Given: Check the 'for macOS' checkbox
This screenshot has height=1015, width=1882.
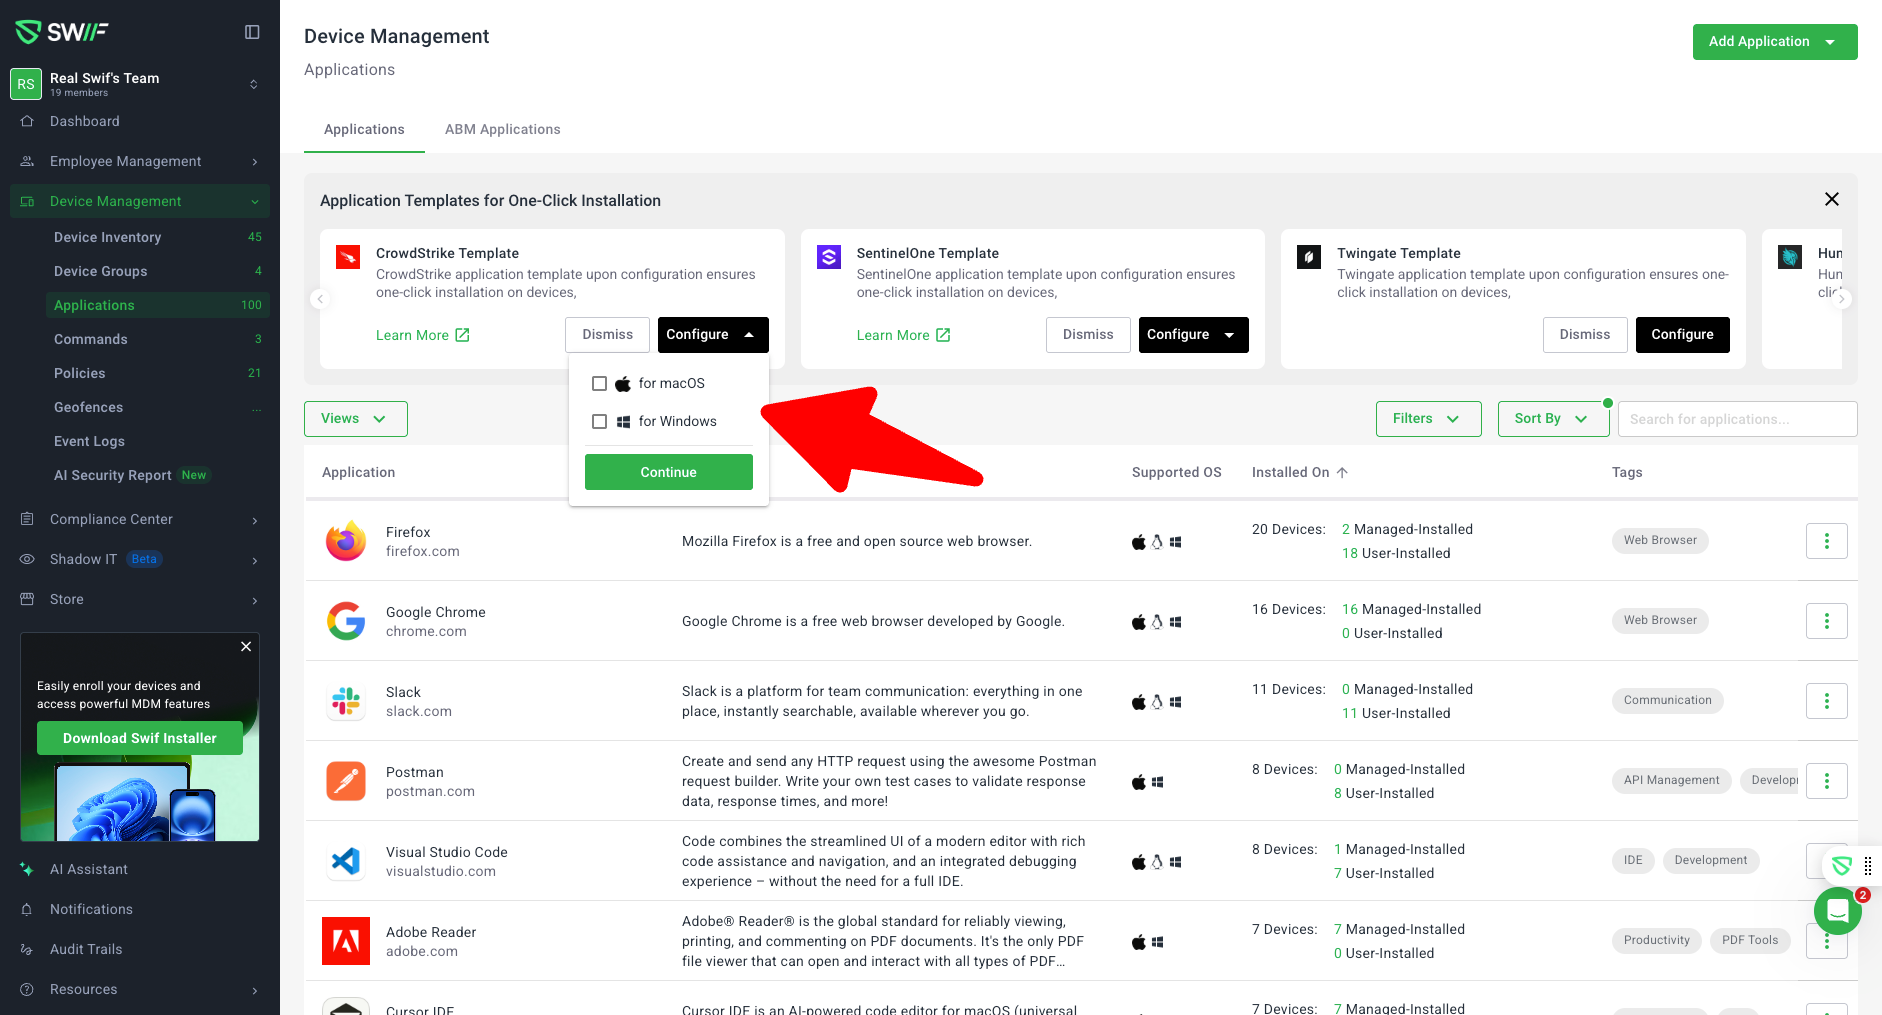Looking at the screenshot, I should [600, 384].
